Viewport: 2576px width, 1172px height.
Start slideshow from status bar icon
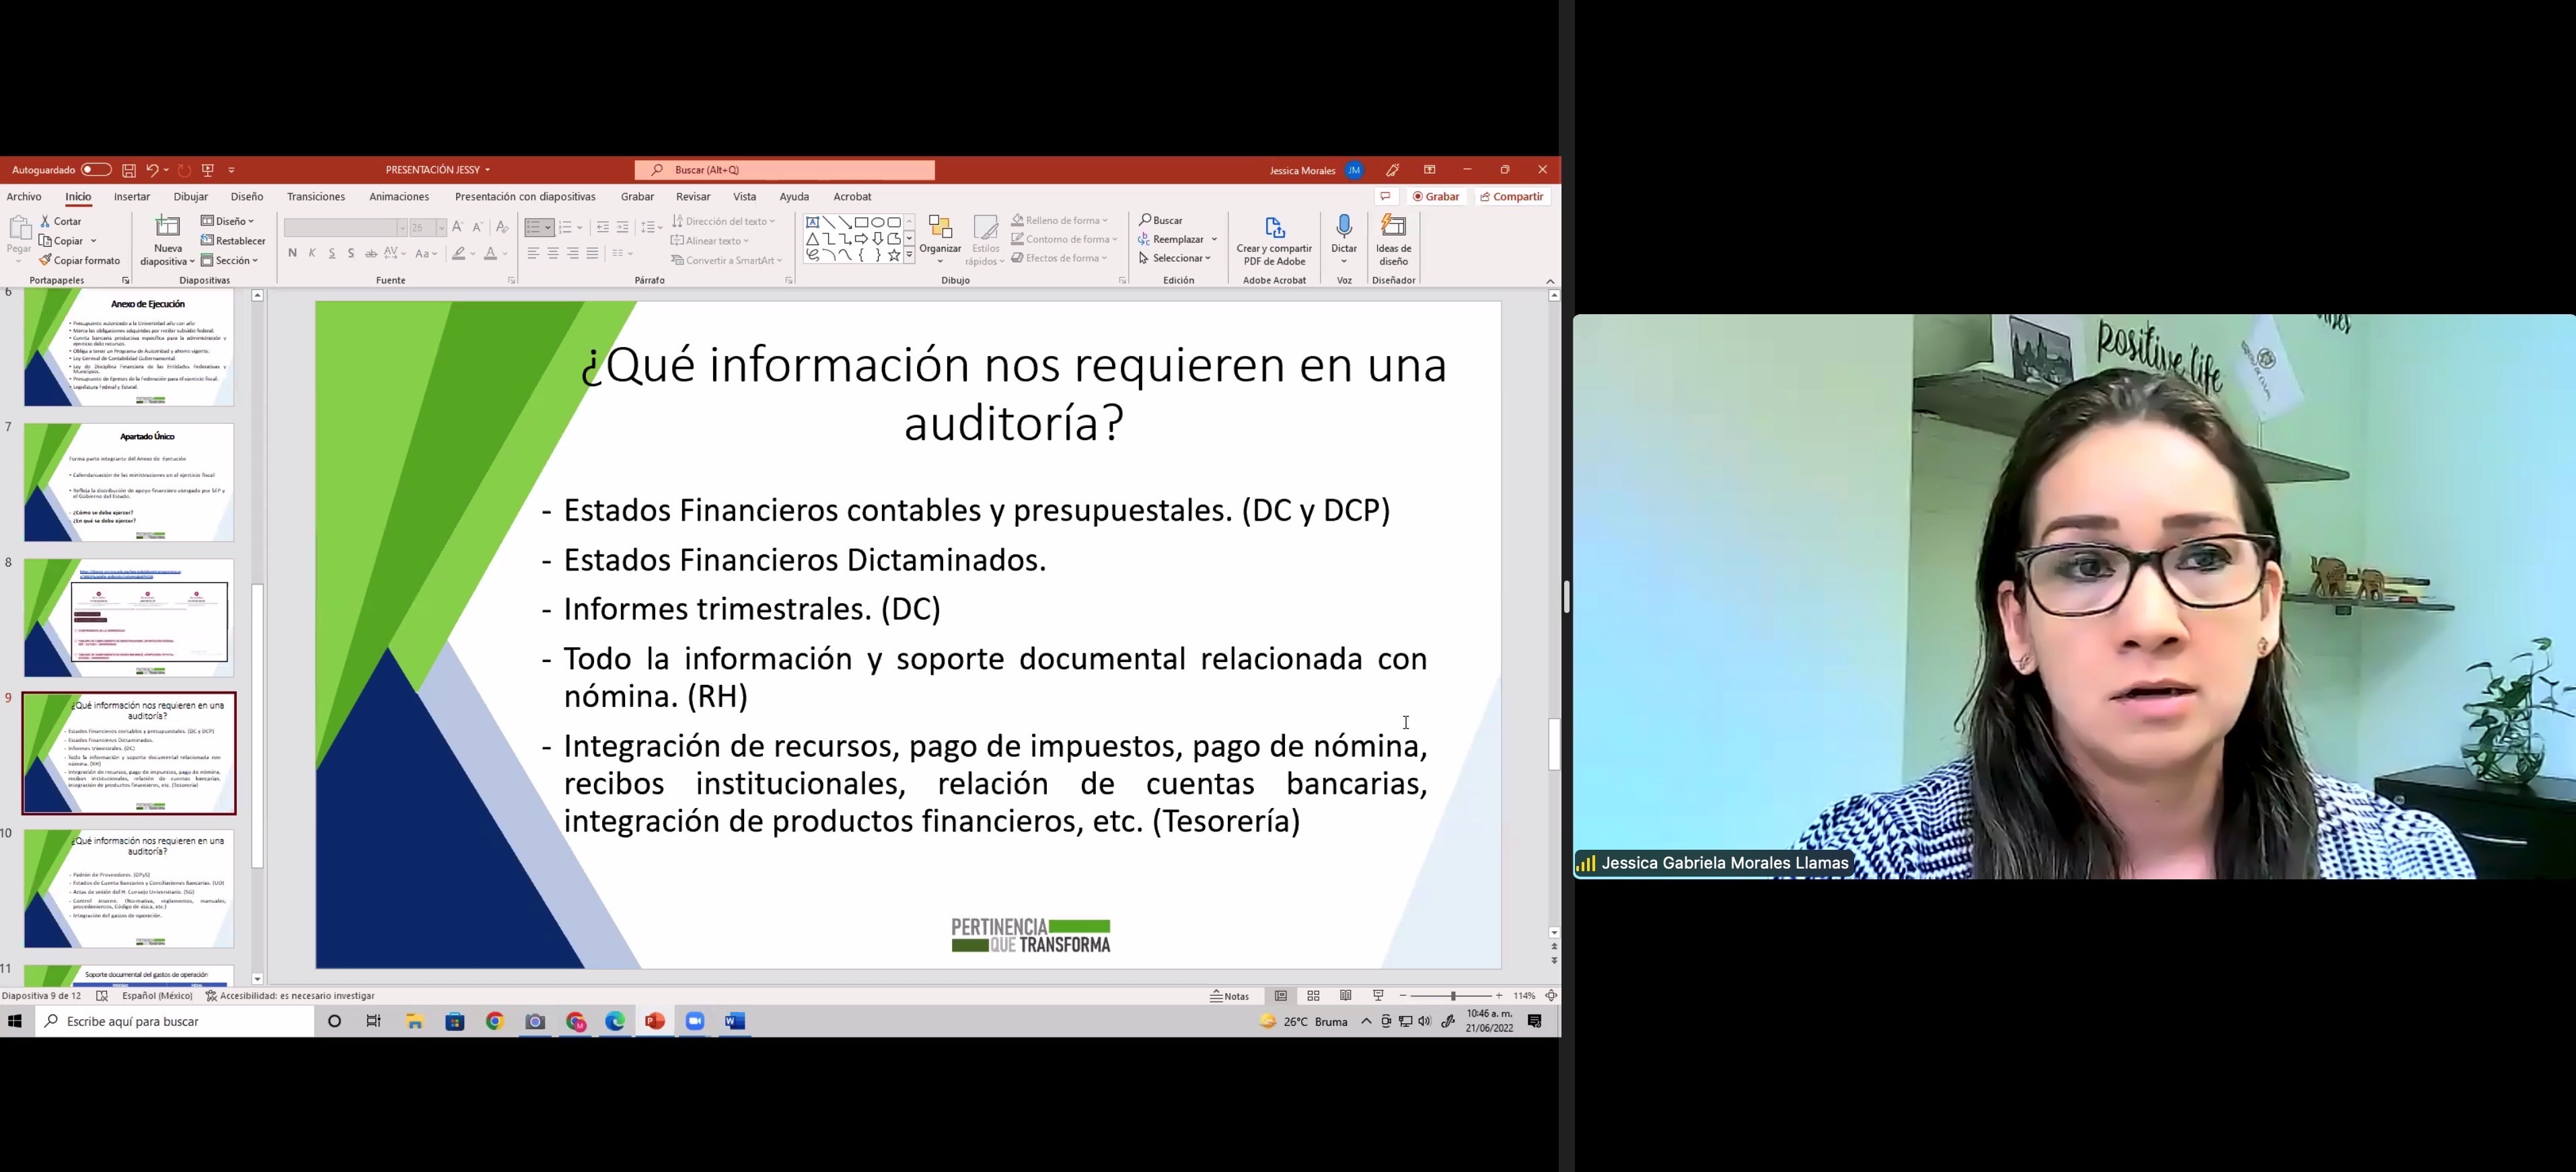click(x=1379, y=996)
